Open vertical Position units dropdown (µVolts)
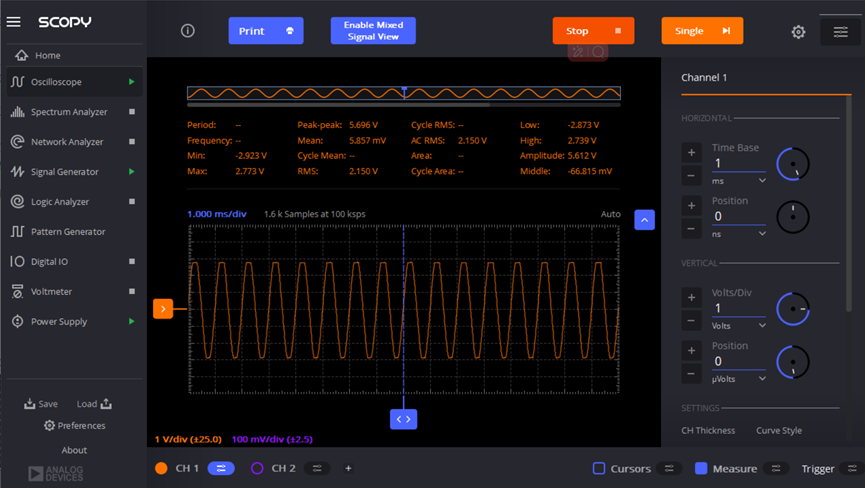The image size is (865, 488). click(738, 379)
